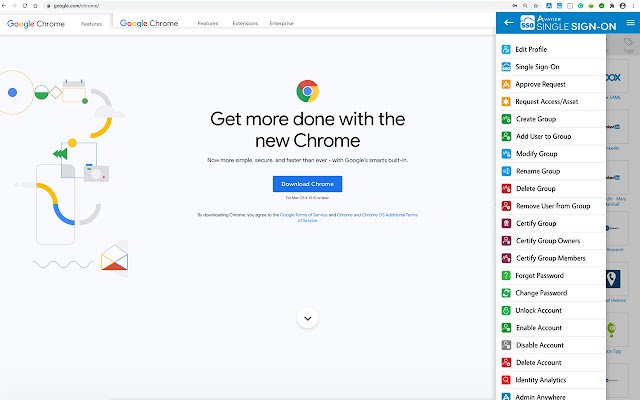Select Create Group menu item
This screenshot has width=640, height=400.
point(551,119)
